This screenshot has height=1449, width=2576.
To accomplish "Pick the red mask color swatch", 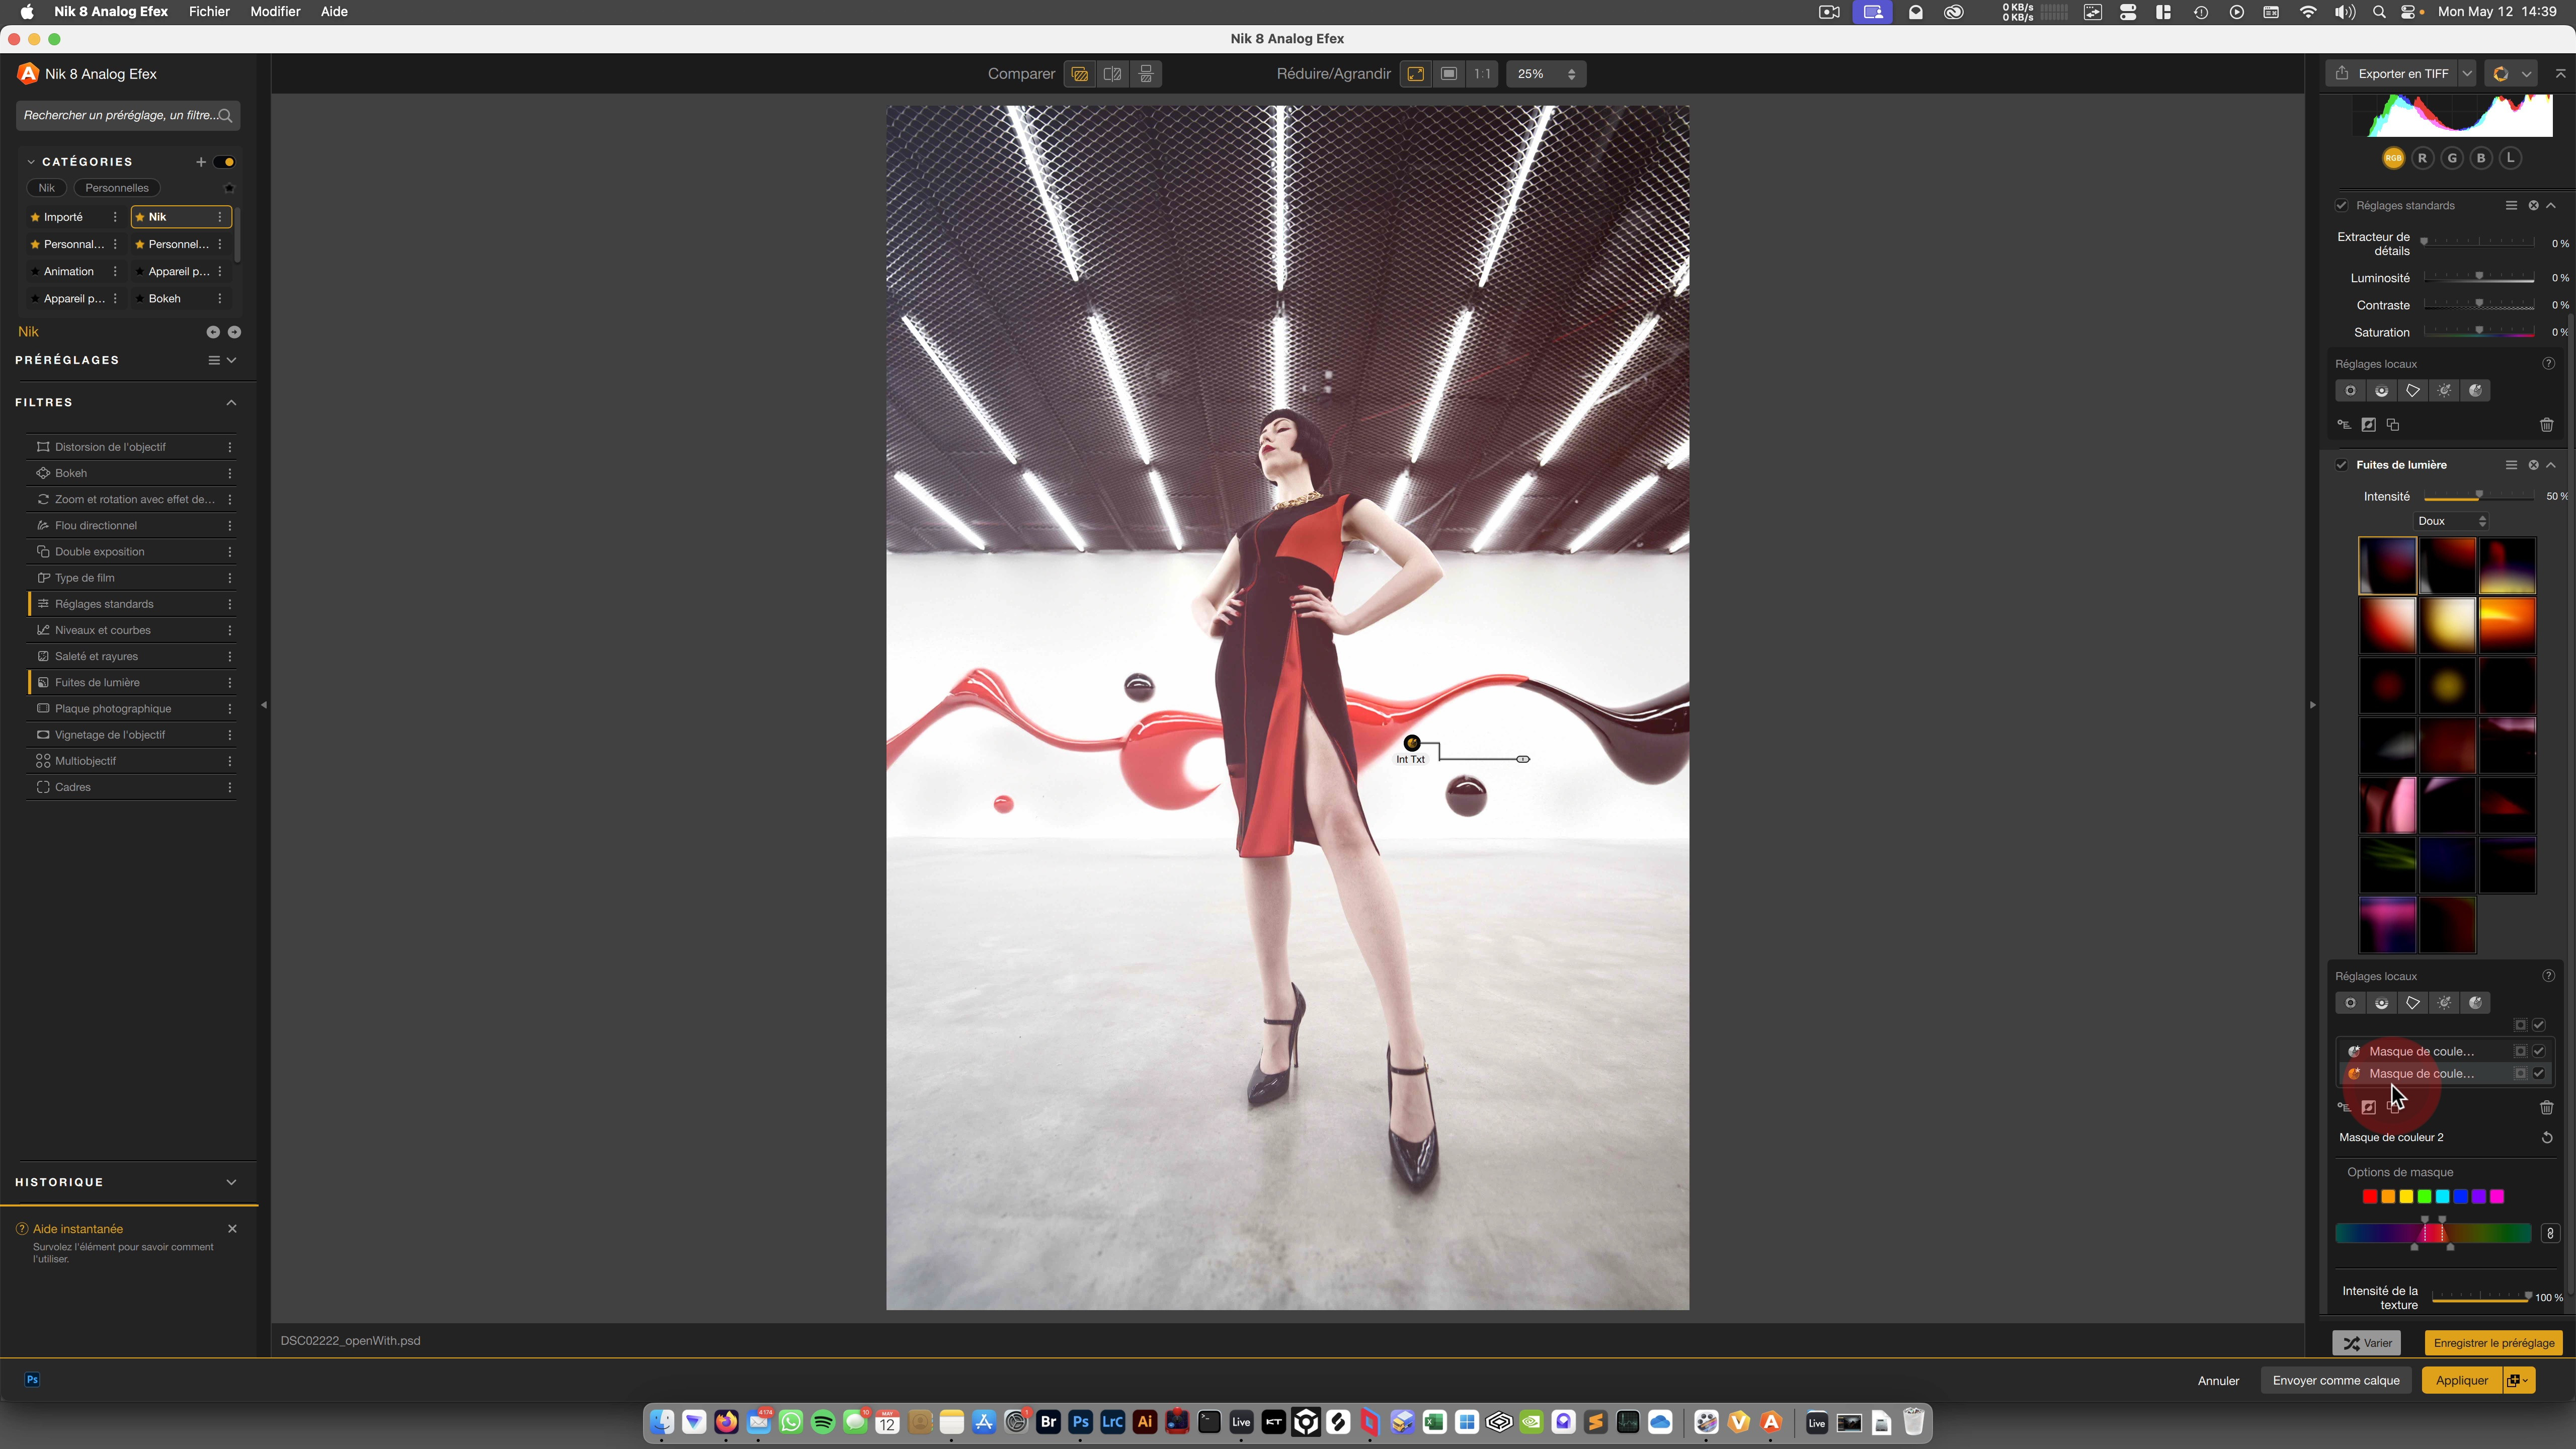I will coord(2369,1197).
